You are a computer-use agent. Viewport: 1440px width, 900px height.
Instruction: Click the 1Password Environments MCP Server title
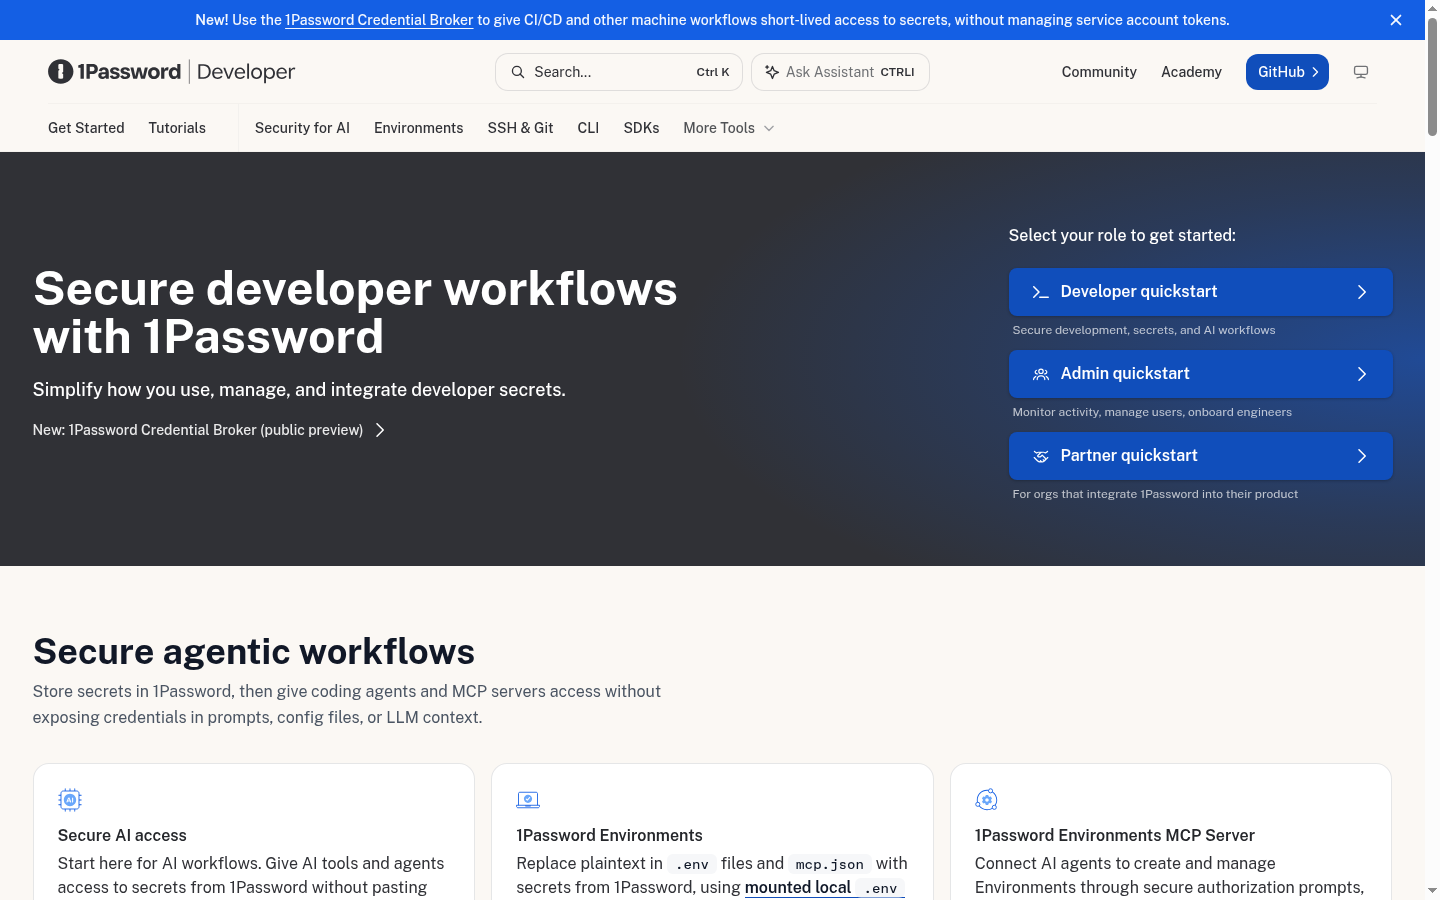(x=1115, y=836)
